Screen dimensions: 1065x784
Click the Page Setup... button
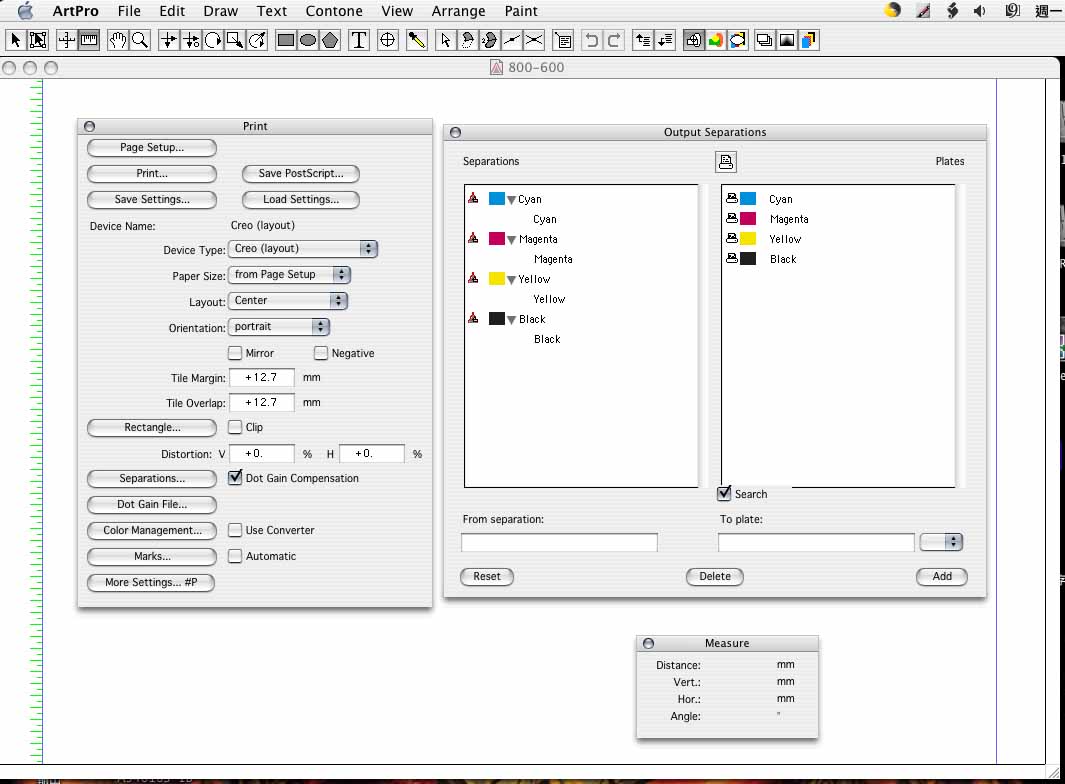point(152,147)
